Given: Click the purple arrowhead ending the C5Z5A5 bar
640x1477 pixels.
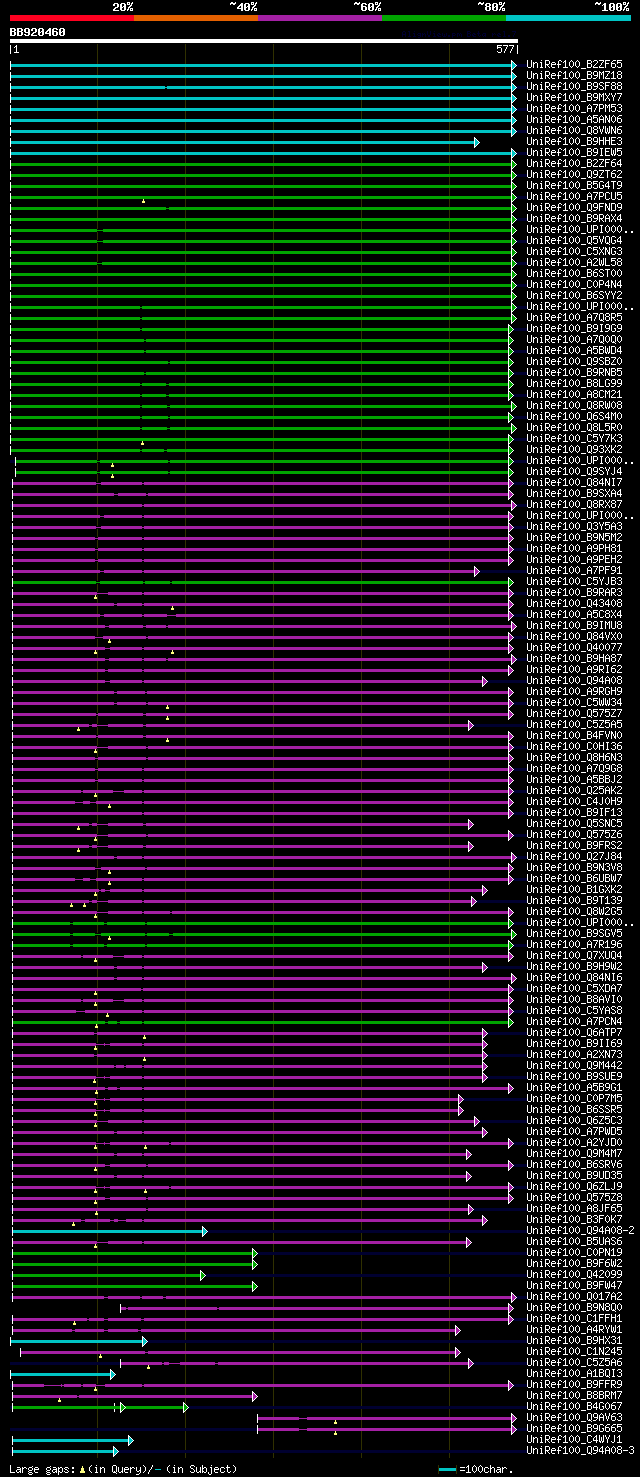Looking at the screenshot, I should 470,725.
